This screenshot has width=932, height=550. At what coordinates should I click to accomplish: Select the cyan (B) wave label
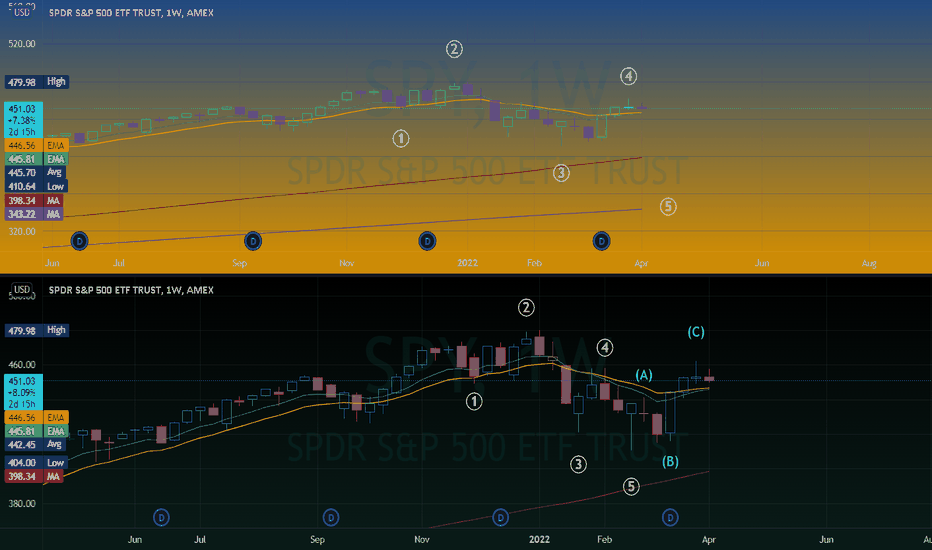(x=670, y=461)
